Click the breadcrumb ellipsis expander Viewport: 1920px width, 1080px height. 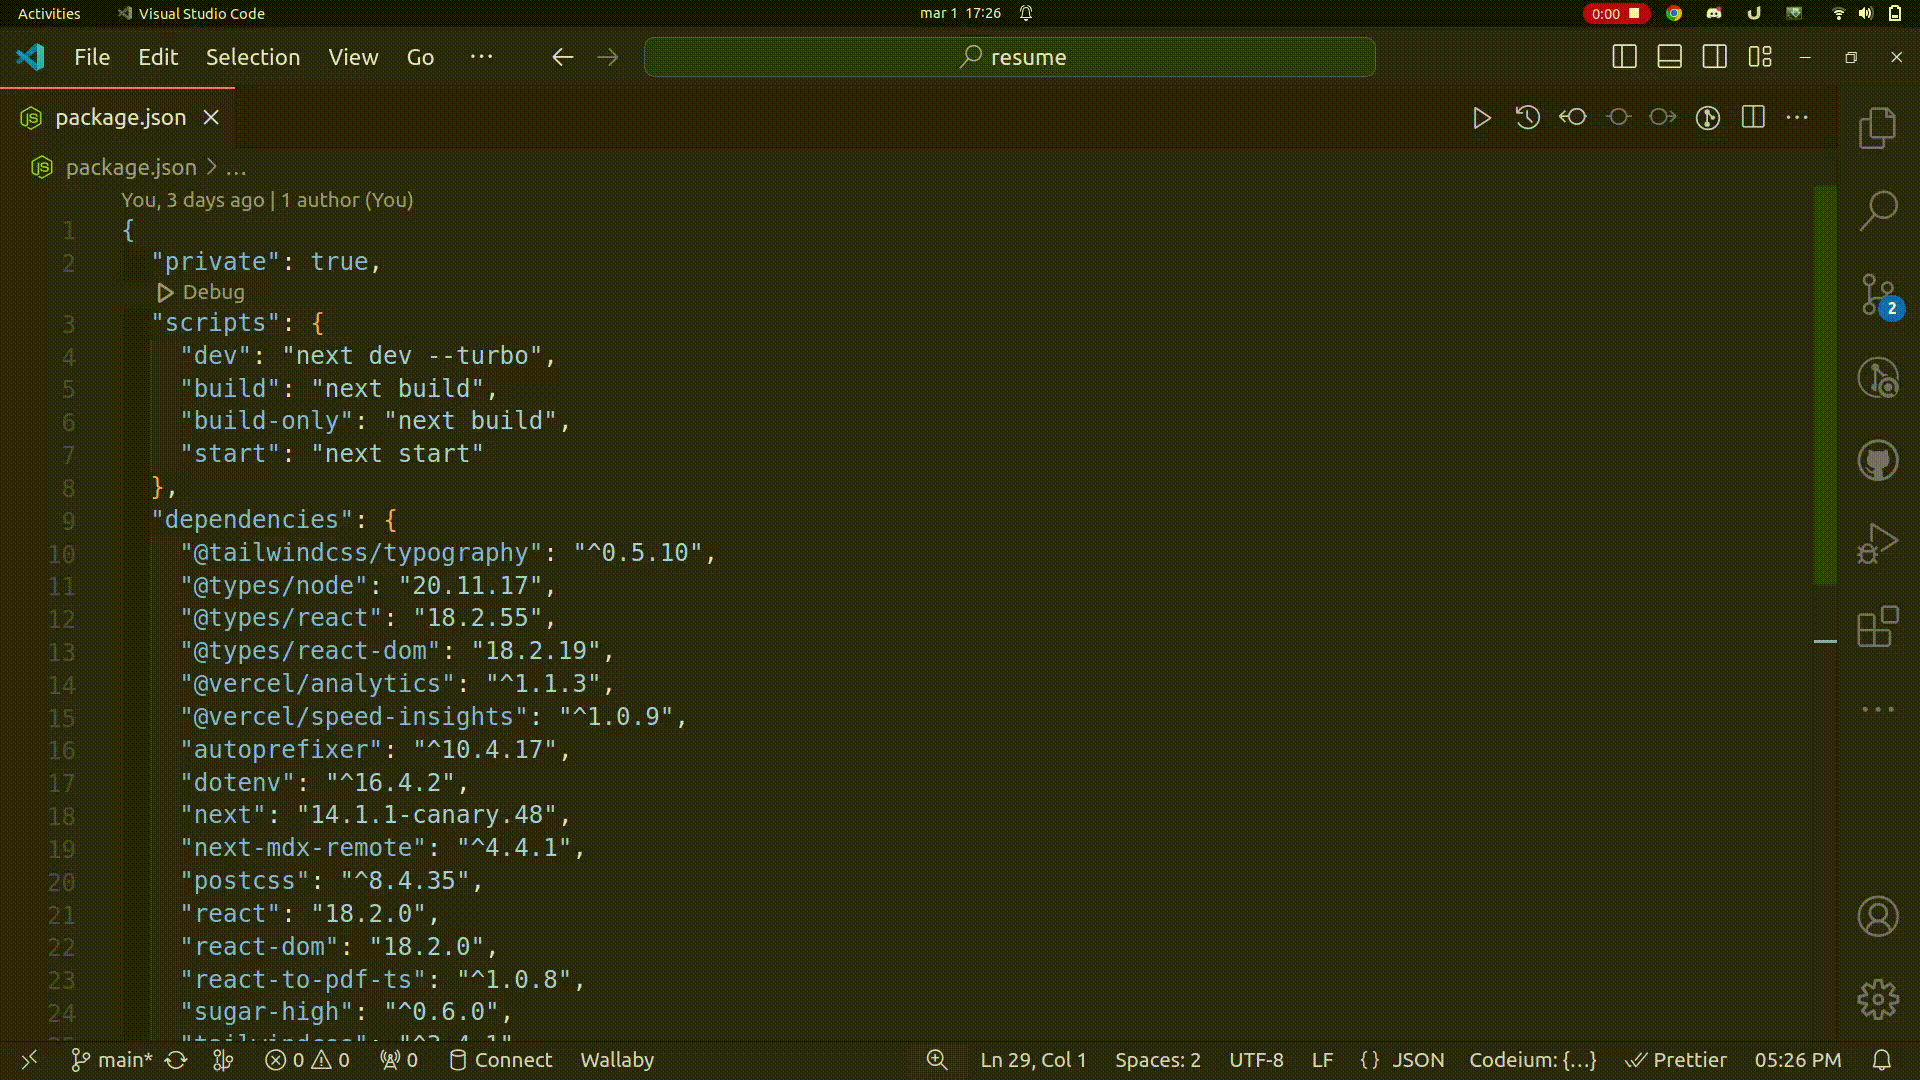[x=235, y=167]
